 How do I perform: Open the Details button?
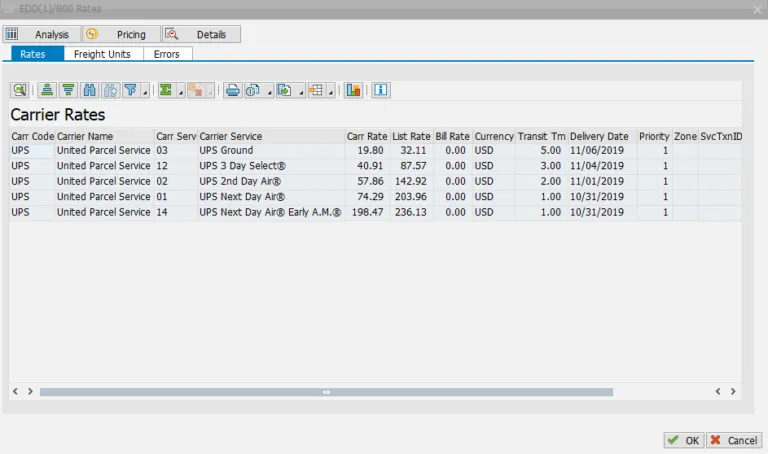click(202, 34)
